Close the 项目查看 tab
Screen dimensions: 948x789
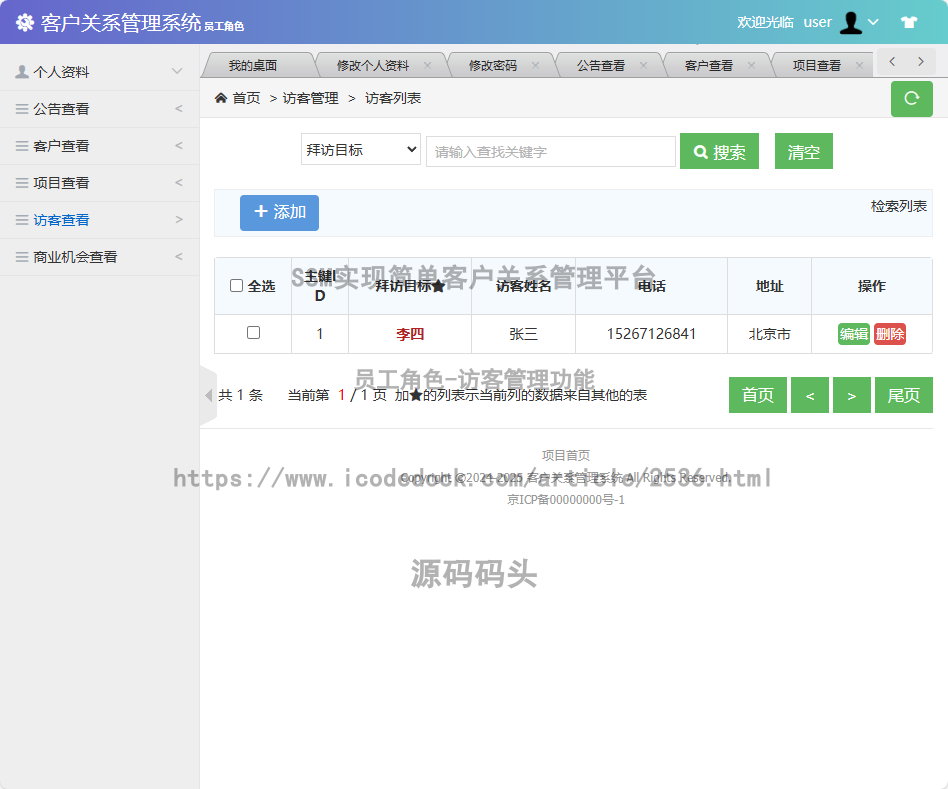tap(859, 65)
